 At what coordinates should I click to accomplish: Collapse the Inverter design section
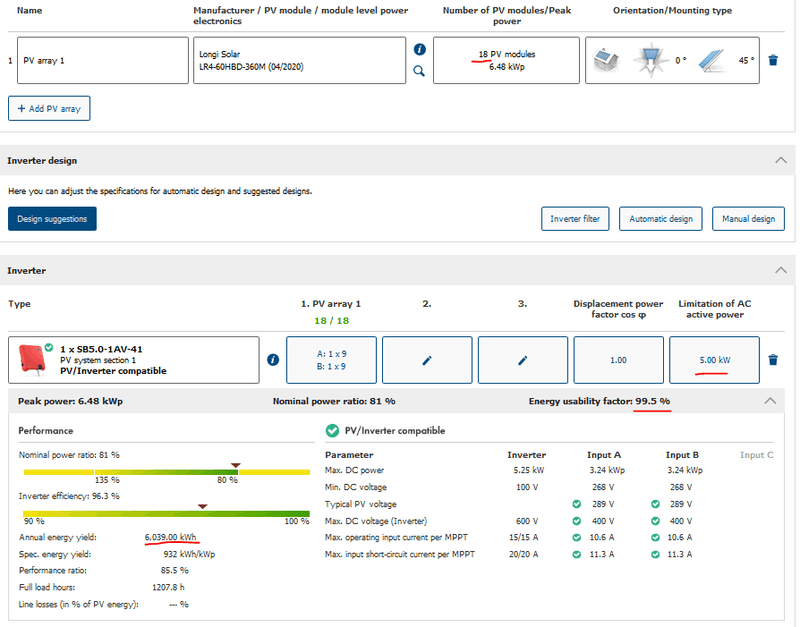tap(780, 160)
